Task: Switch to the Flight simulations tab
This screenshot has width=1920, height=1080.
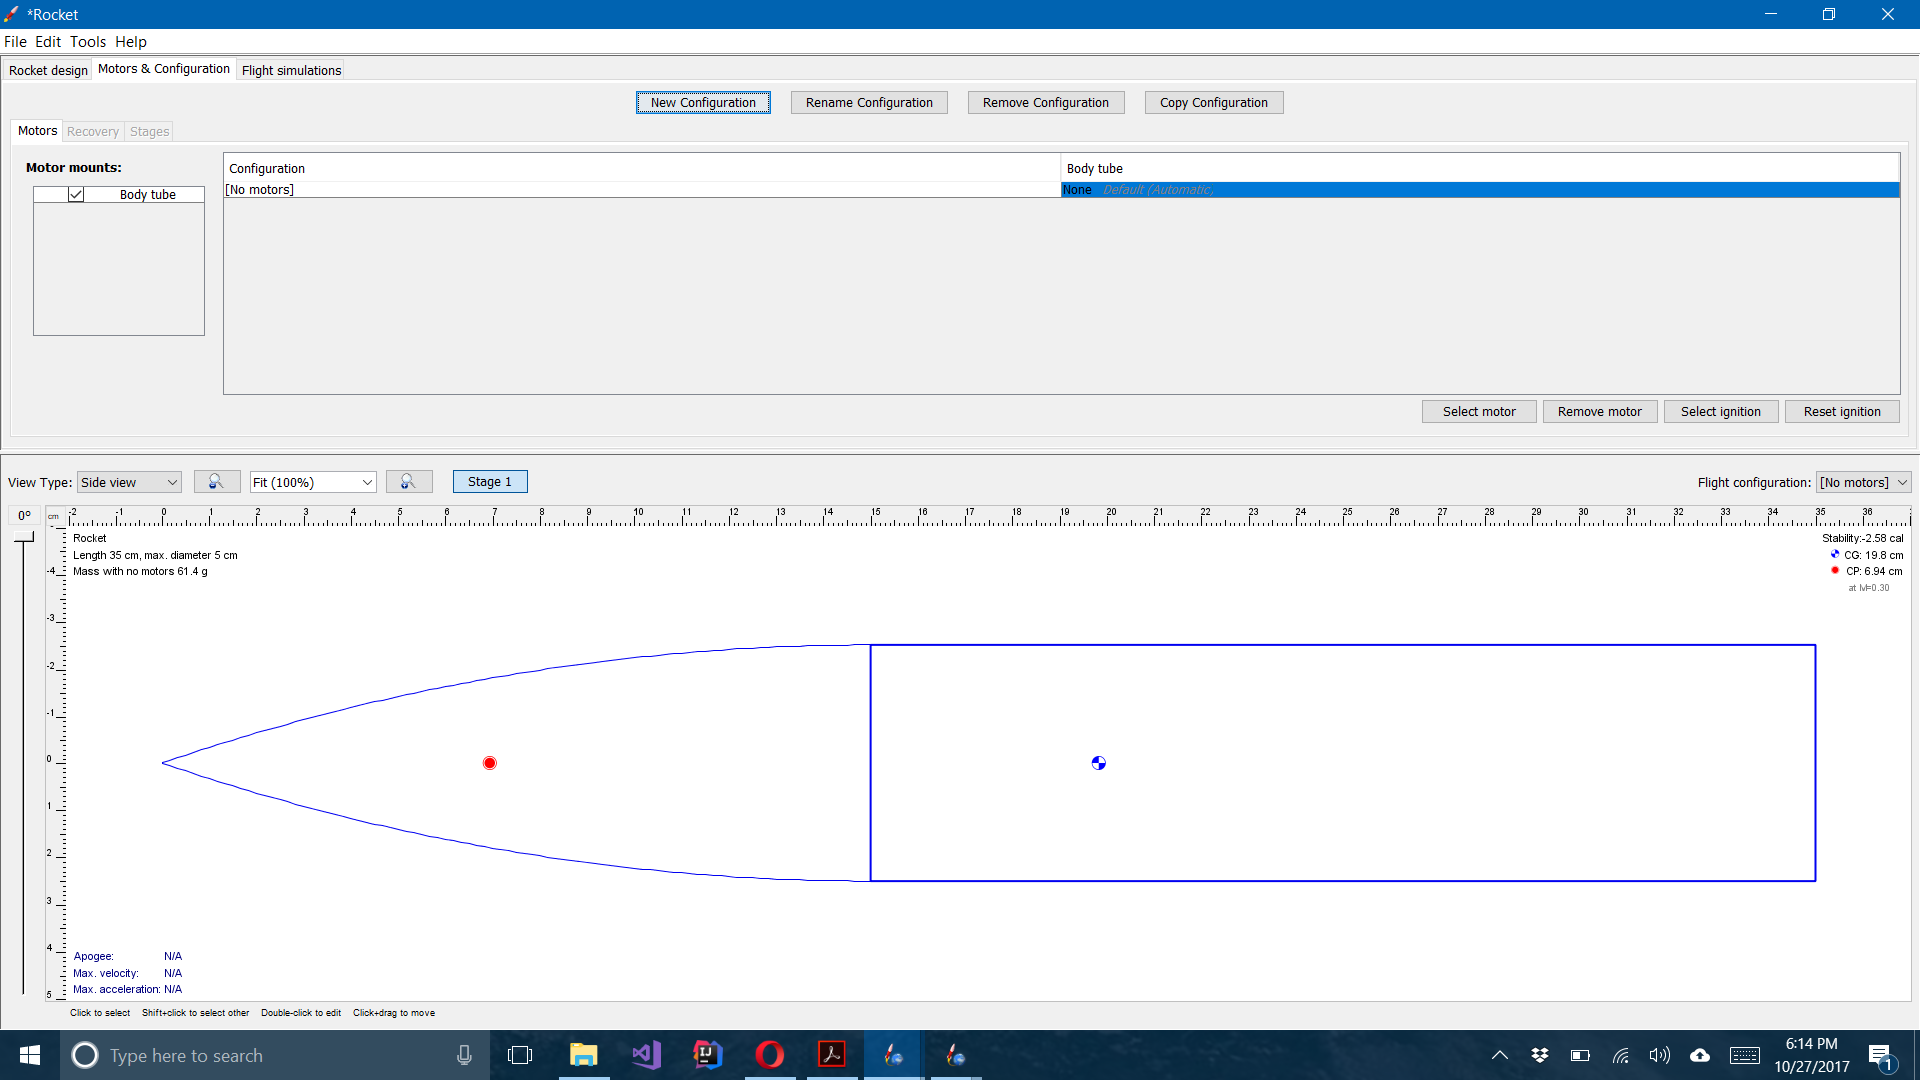Action: coord(290,70)
